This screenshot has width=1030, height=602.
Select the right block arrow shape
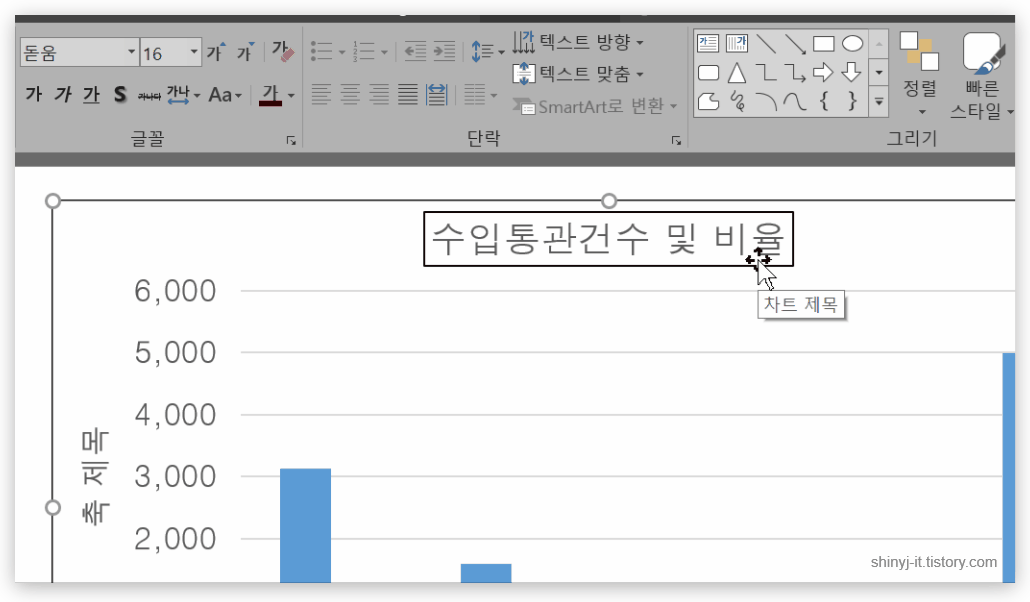pos(823,72)
